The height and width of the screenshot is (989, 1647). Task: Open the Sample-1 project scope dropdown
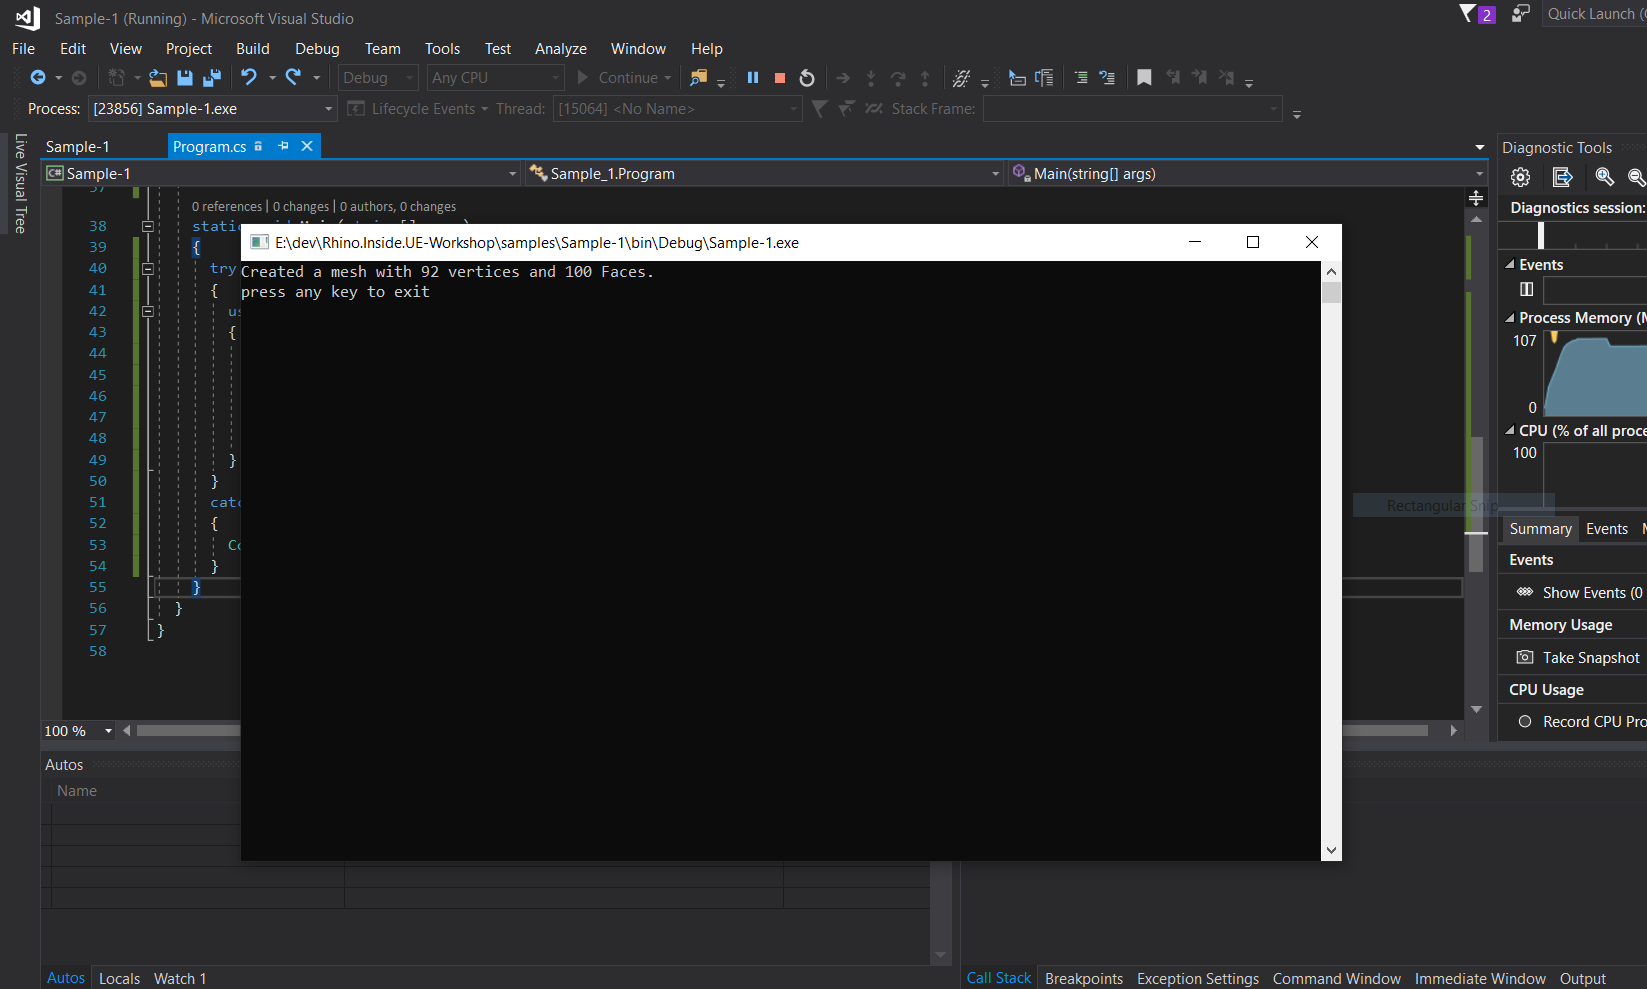[281, 174]
